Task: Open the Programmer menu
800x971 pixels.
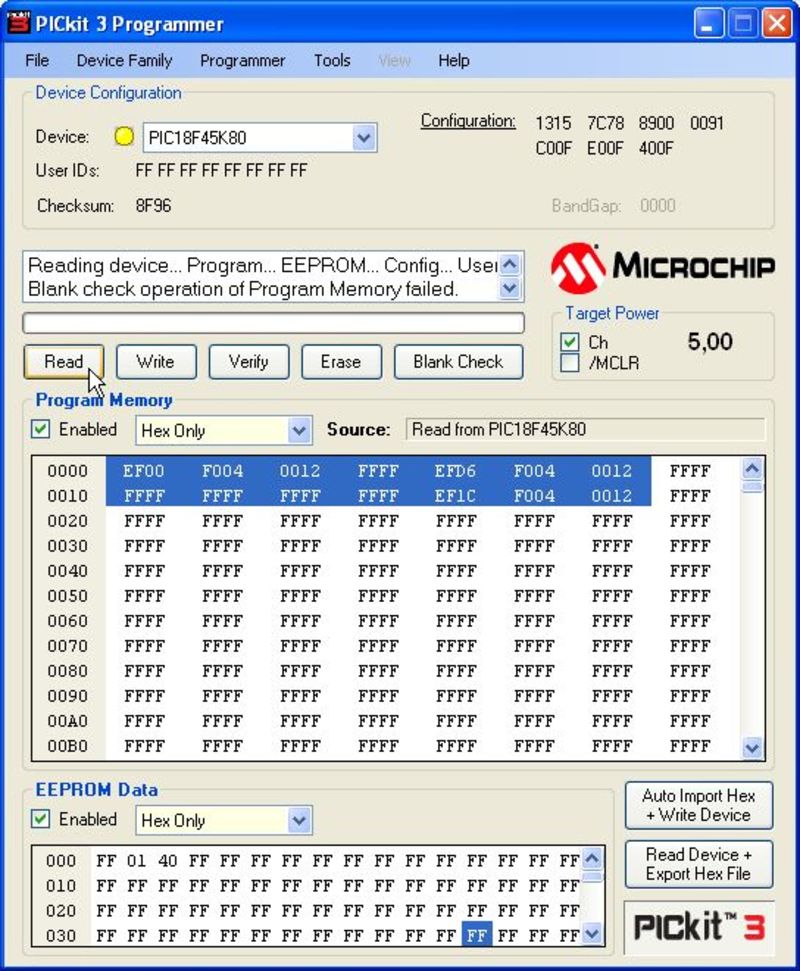Action: click(x=242, y=60)
